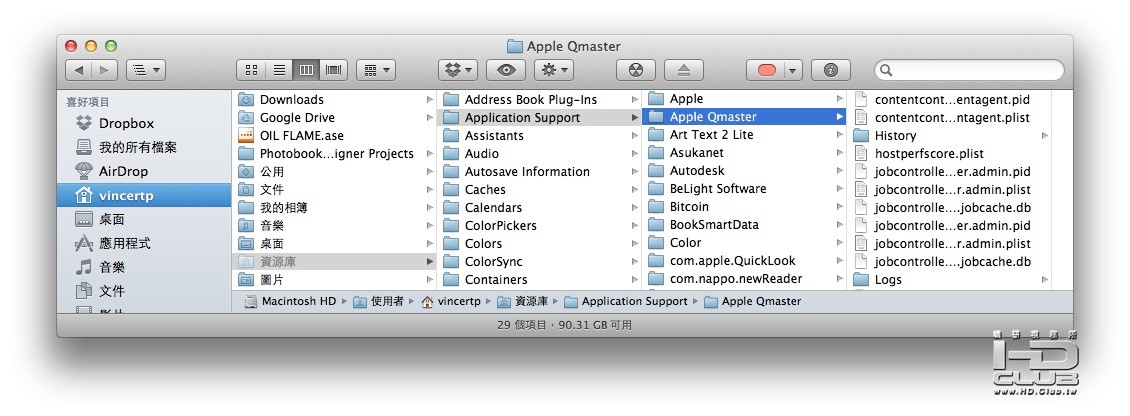Select the Assistants folder

(x=539, y=136)
